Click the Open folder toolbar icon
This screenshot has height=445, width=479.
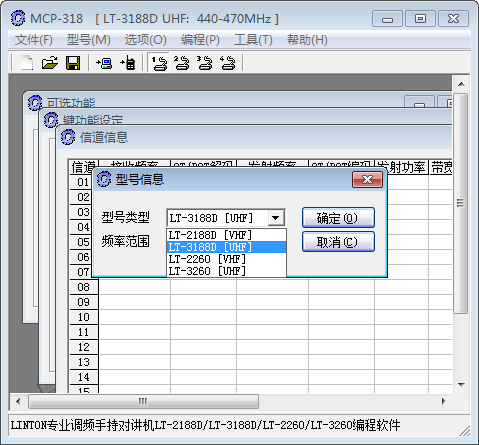click(x=50, y=62)
